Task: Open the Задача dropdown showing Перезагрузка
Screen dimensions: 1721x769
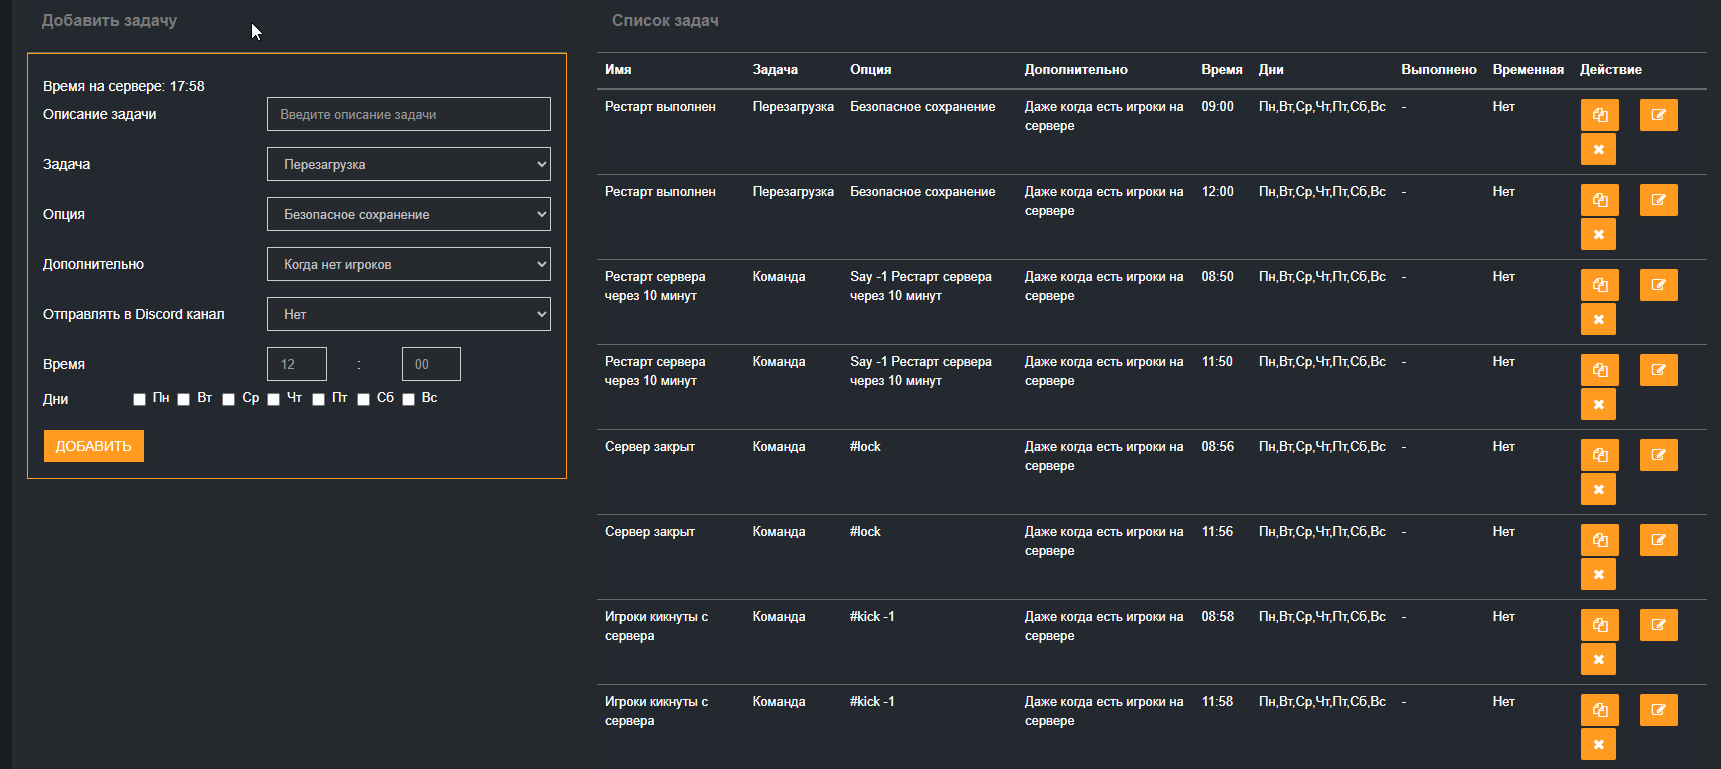Action: pos(408,164)
